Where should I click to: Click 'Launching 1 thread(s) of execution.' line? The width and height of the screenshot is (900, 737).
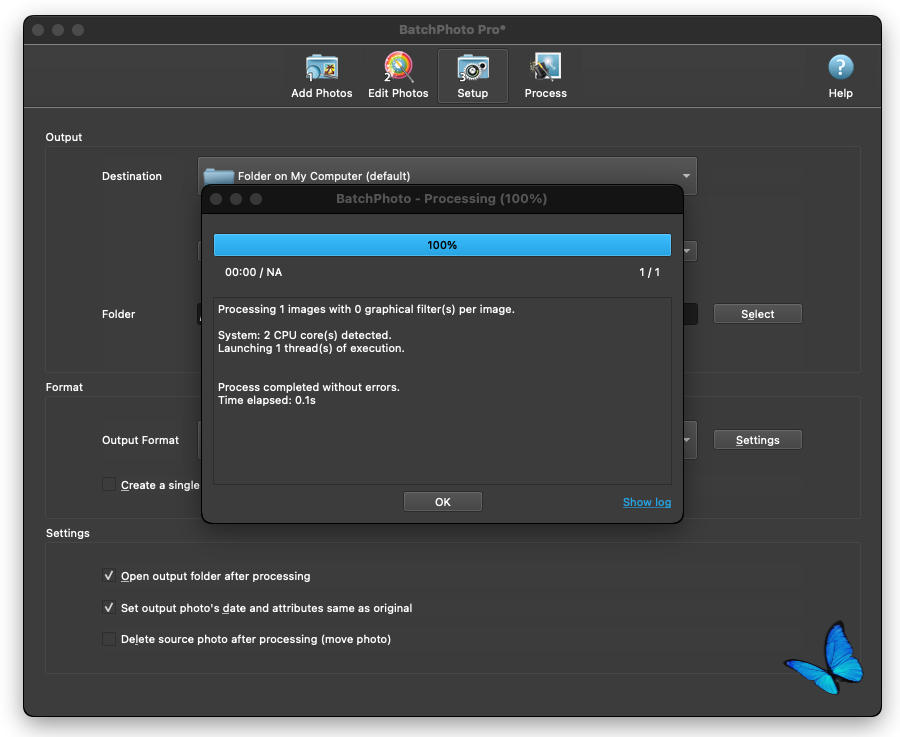(x=311, y=348)
